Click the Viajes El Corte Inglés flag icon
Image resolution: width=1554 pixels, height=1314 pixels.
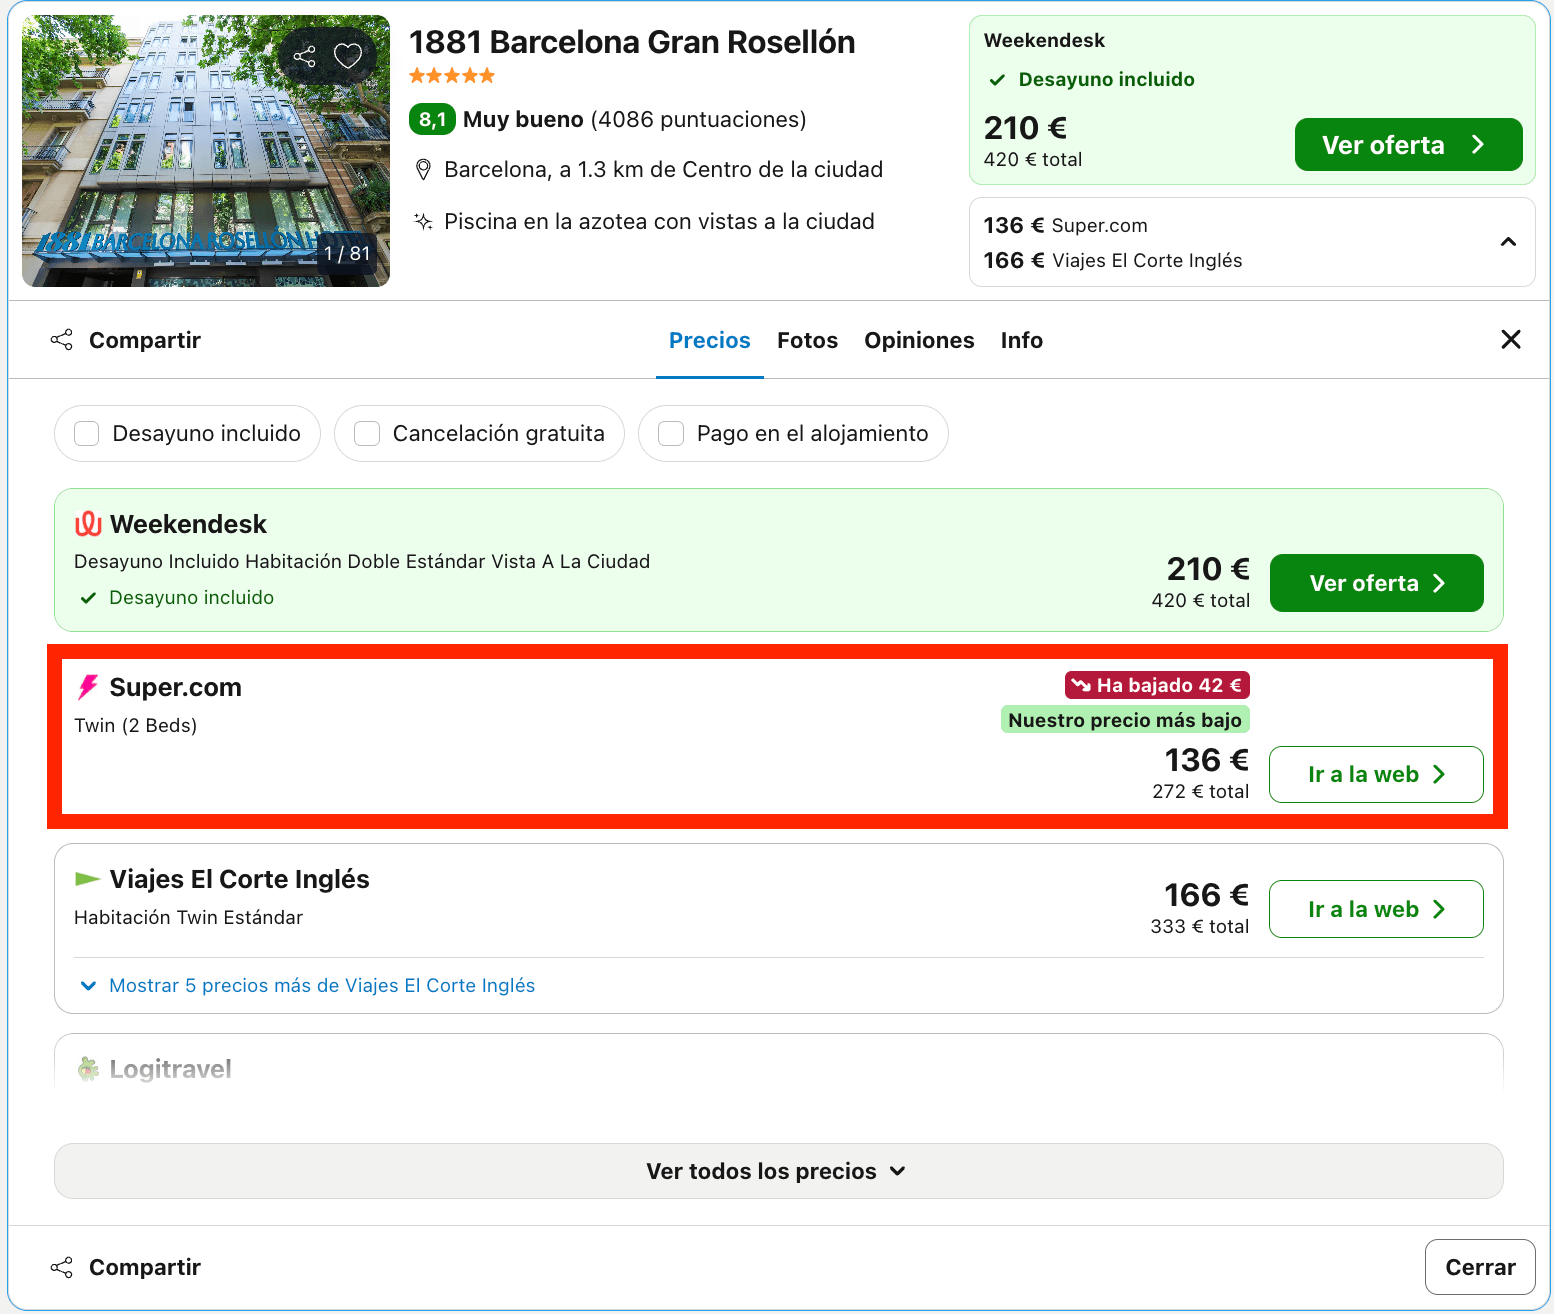coord(88,879)
